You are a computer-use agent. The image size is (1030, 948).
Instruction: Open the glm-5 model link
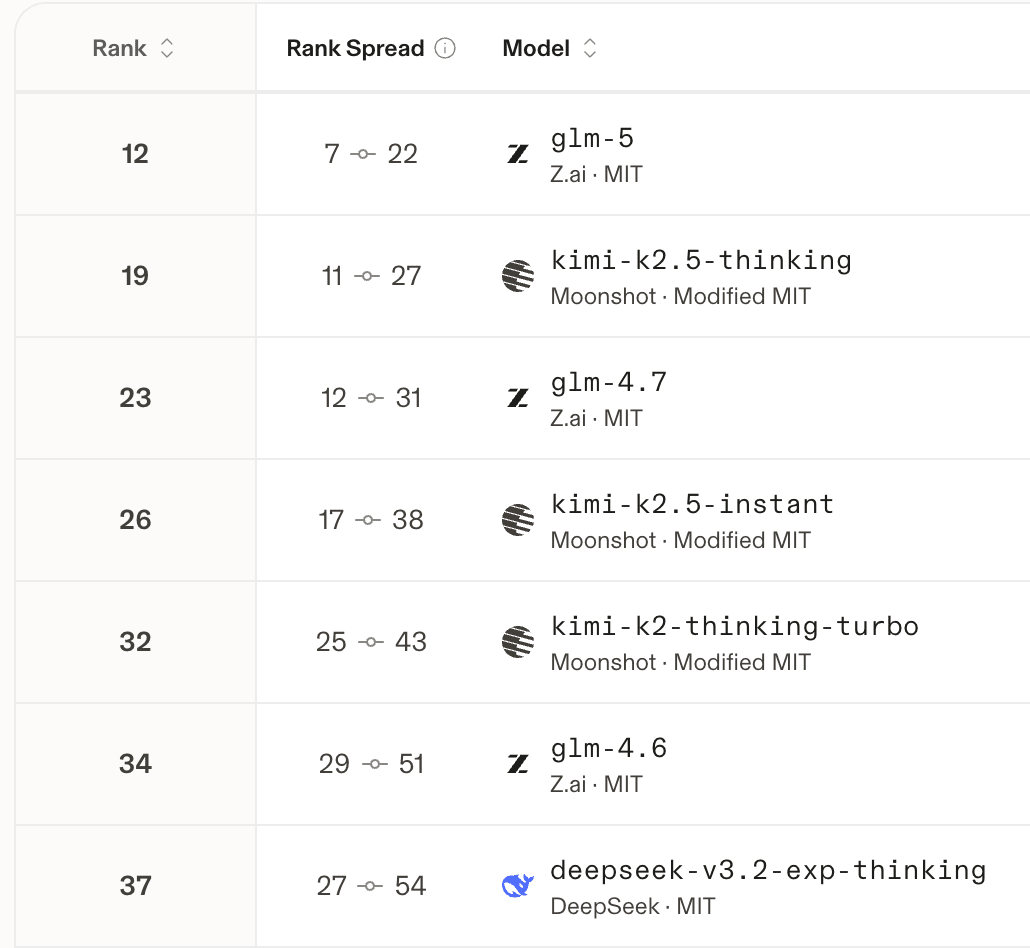592,139
